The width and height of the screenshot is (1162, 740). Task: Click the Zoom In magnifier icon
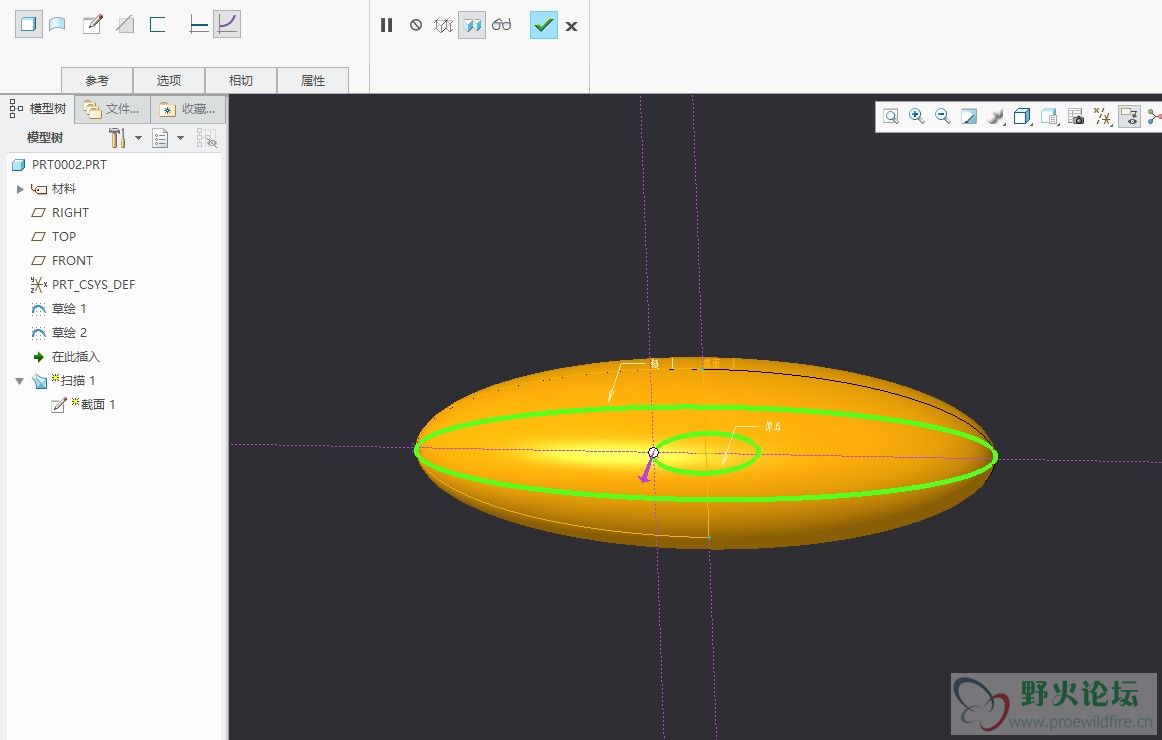pos(917,116)
